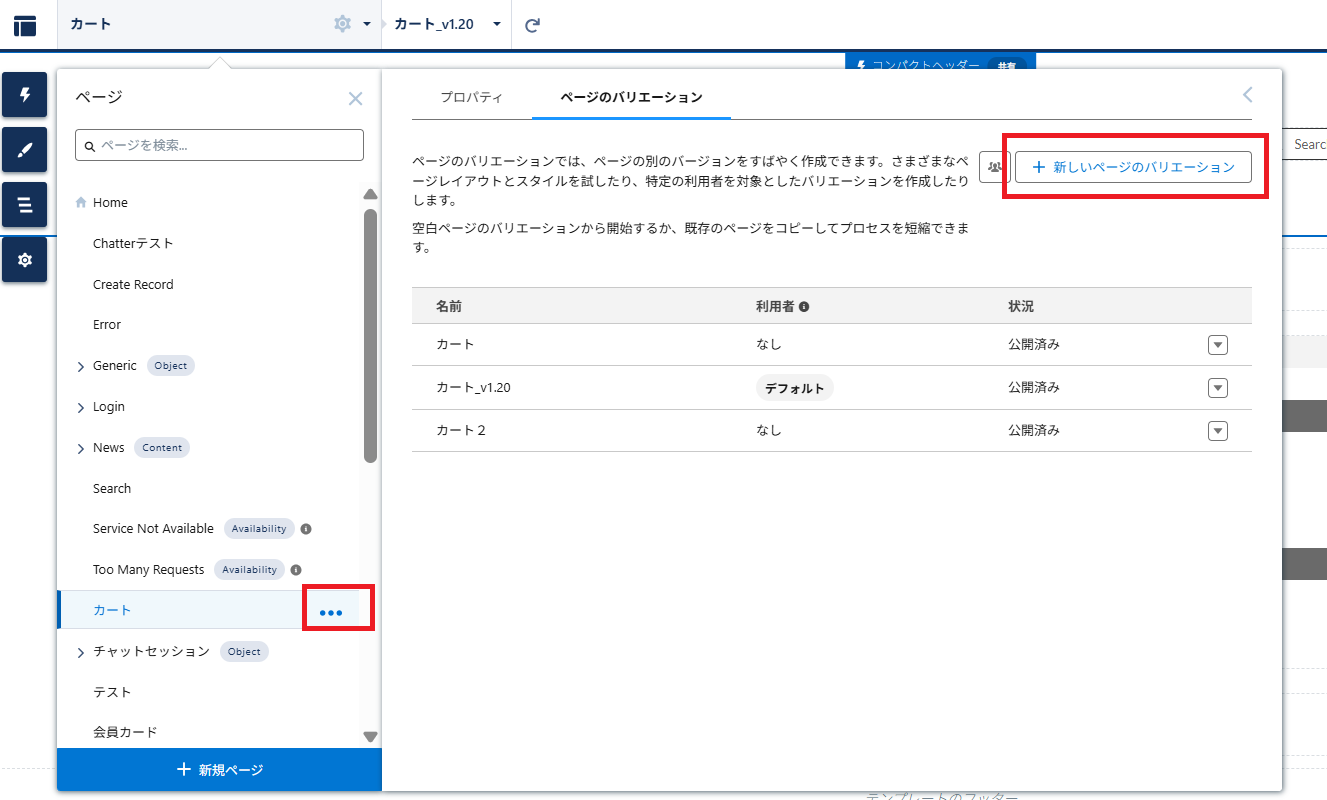Open the Theme paintbrush panel
The image size is (1327, 800).
tap(25, 150)
